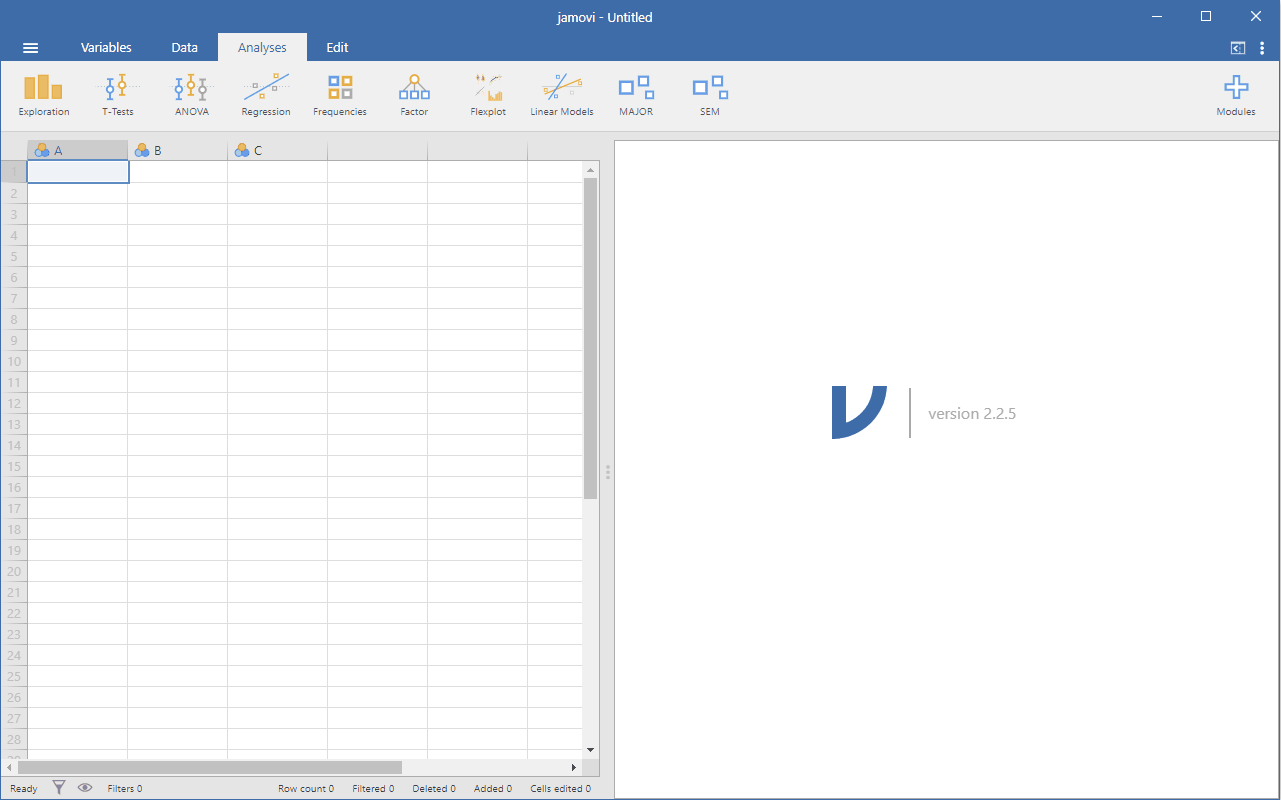Image resolution: width=1281 pixels, height=800 pixels.
Task: Click the filter funnel icon in status bar
Action: click(59, 788)
